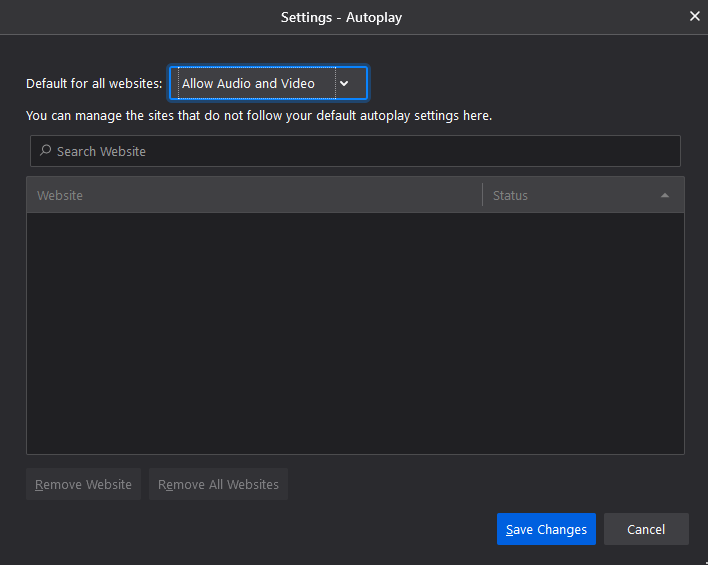The image size is (708, 565).
Task: Click the divider between Website and Status columns
Action: coord(482,195)
